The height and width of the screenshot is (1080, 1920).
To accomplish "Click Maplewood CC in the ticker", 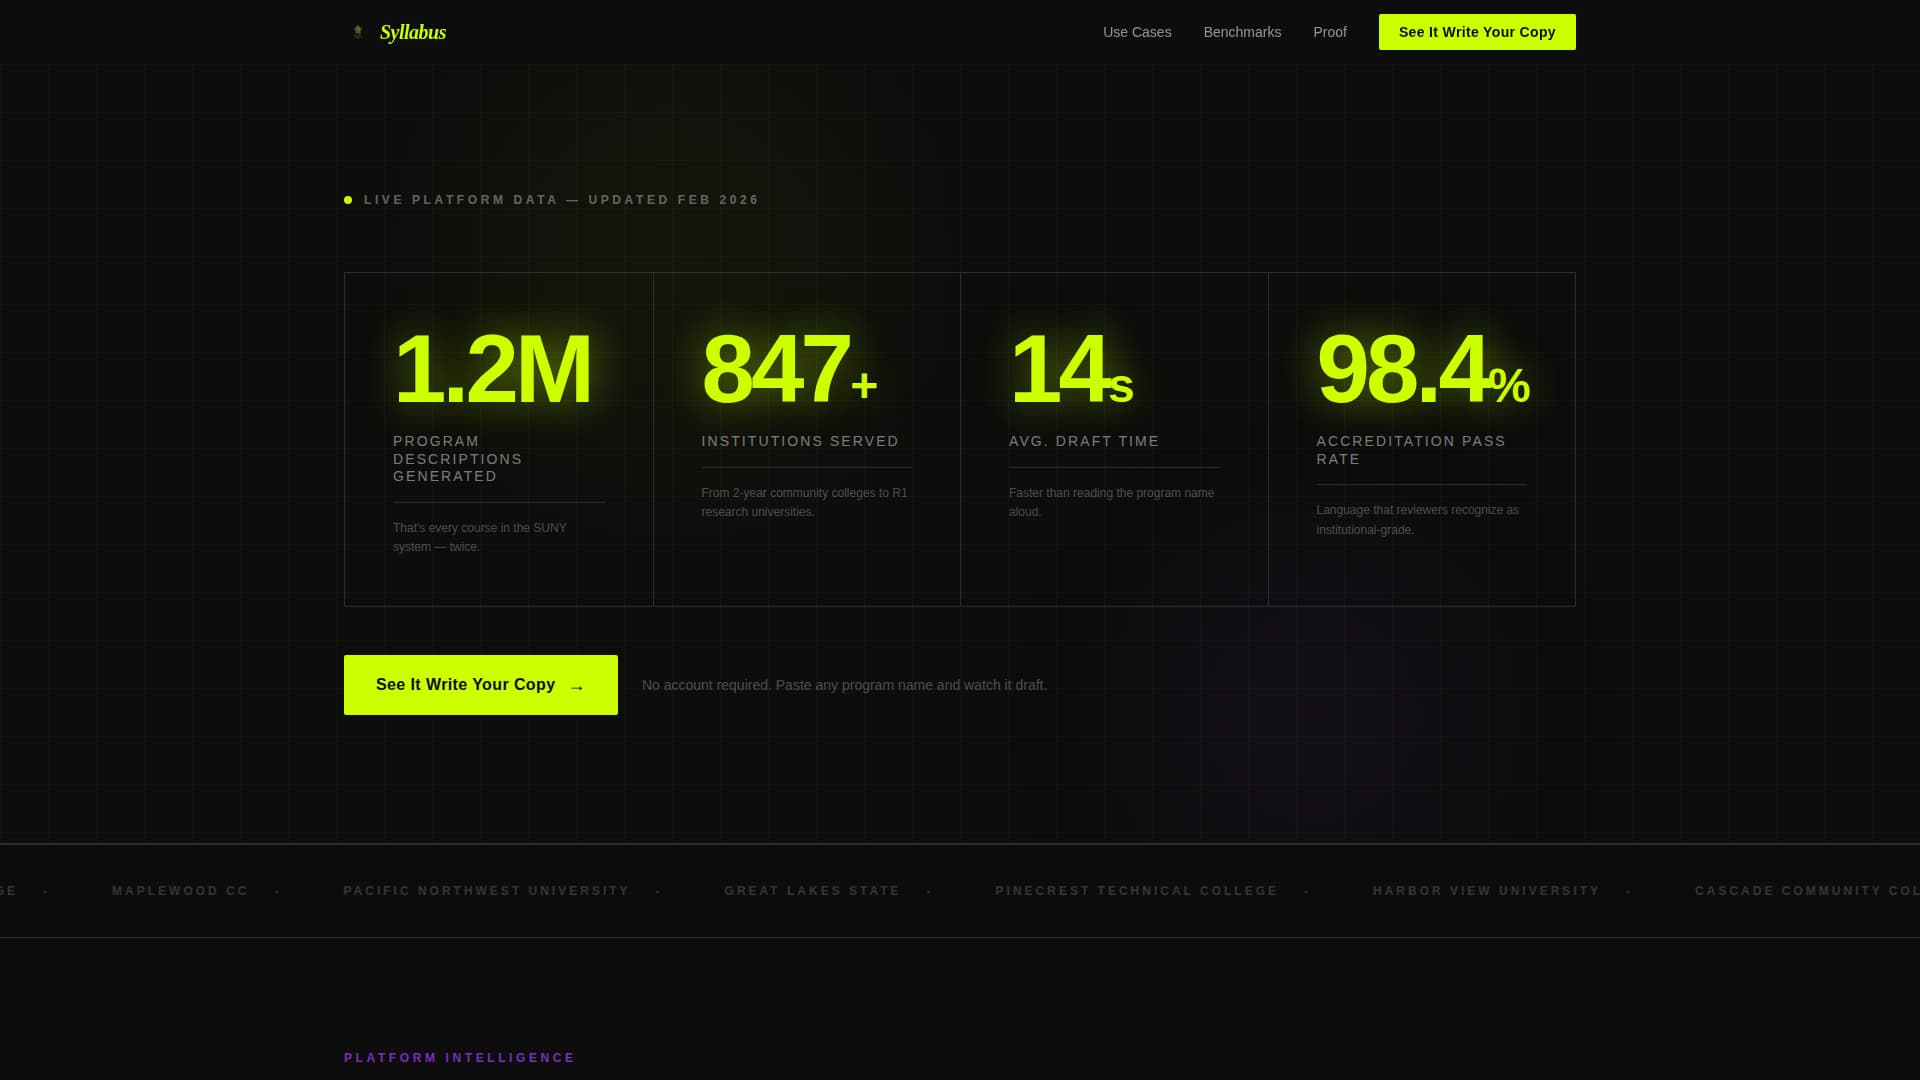I will pos(180,891).
